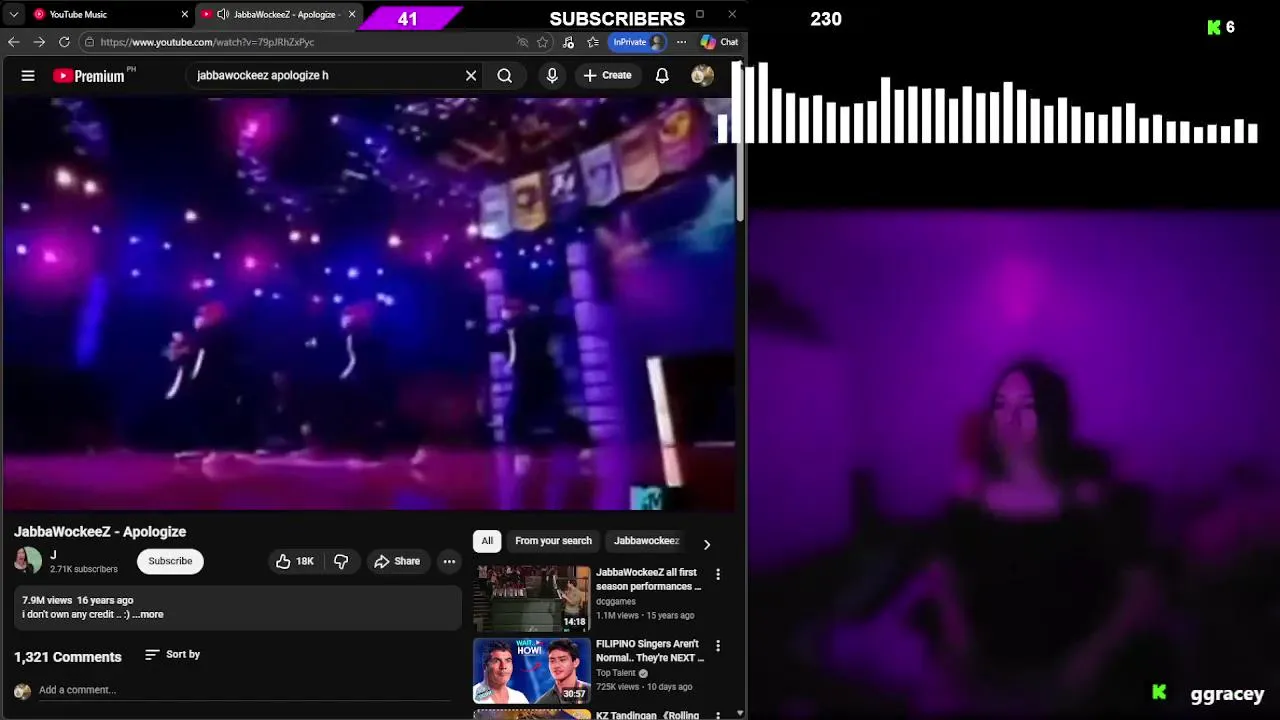Click the 7.9M views 16 years ago text
1280x720 pixels.
[x=78, y=600]
